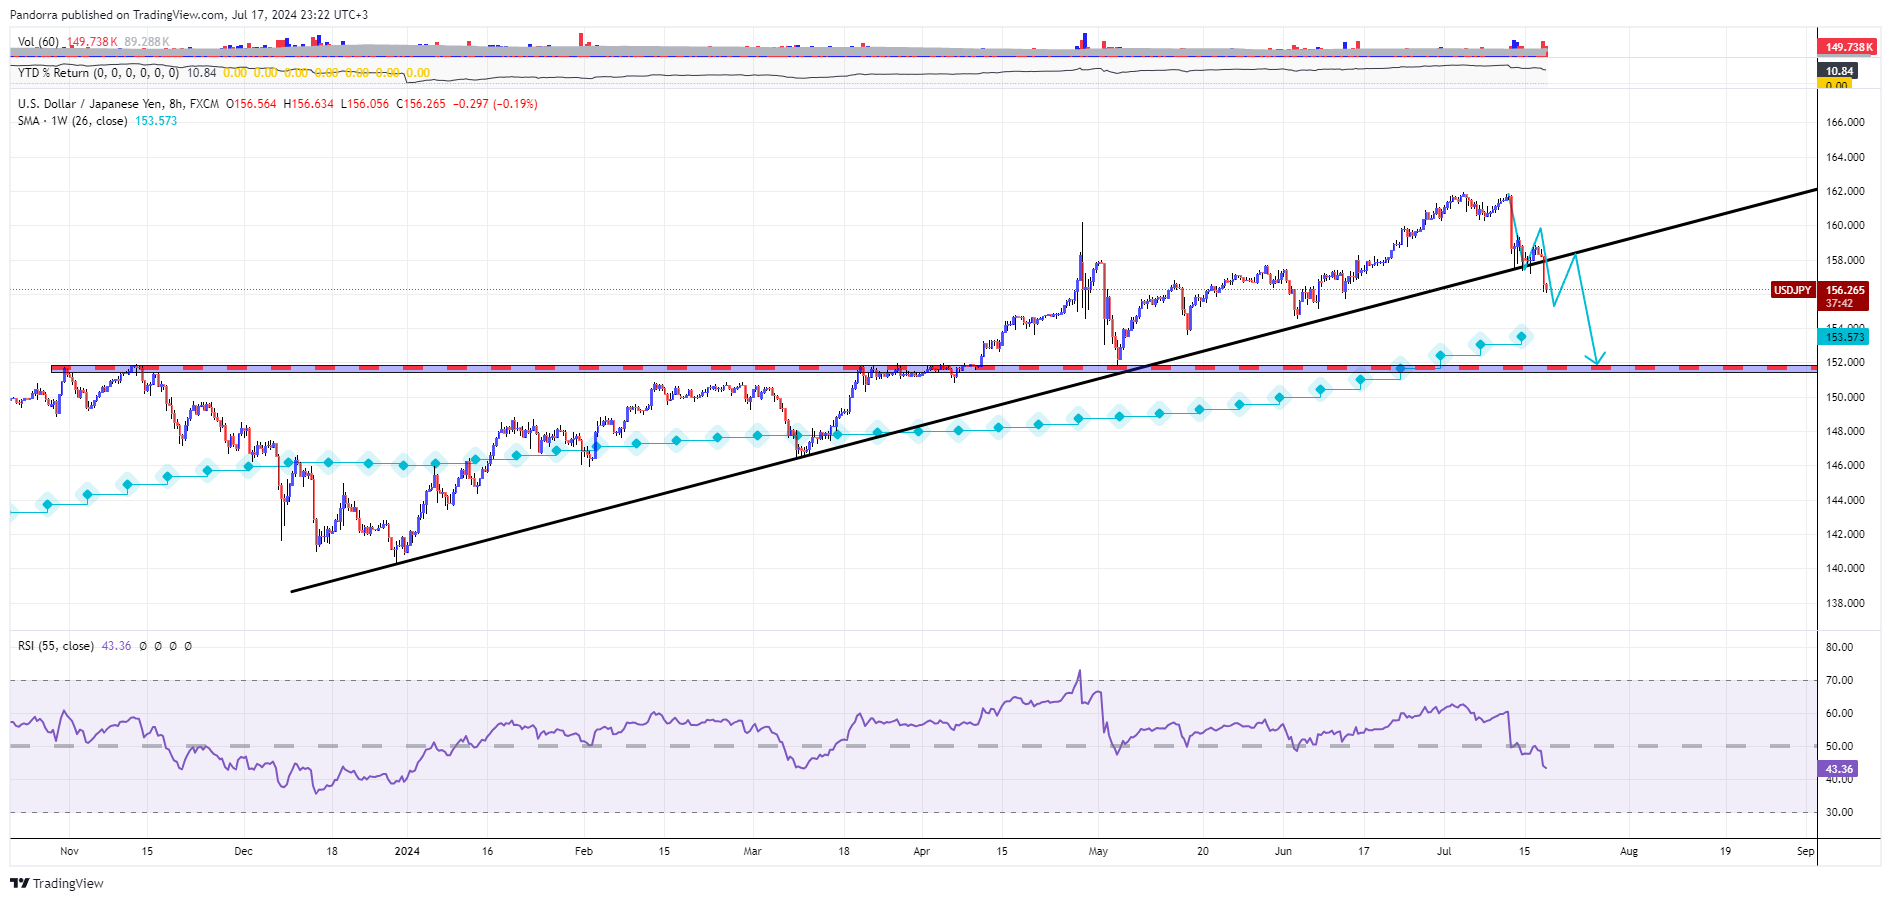Click the 148.000 price axis label
1891x901 pixels.
tap(1845, 431)
